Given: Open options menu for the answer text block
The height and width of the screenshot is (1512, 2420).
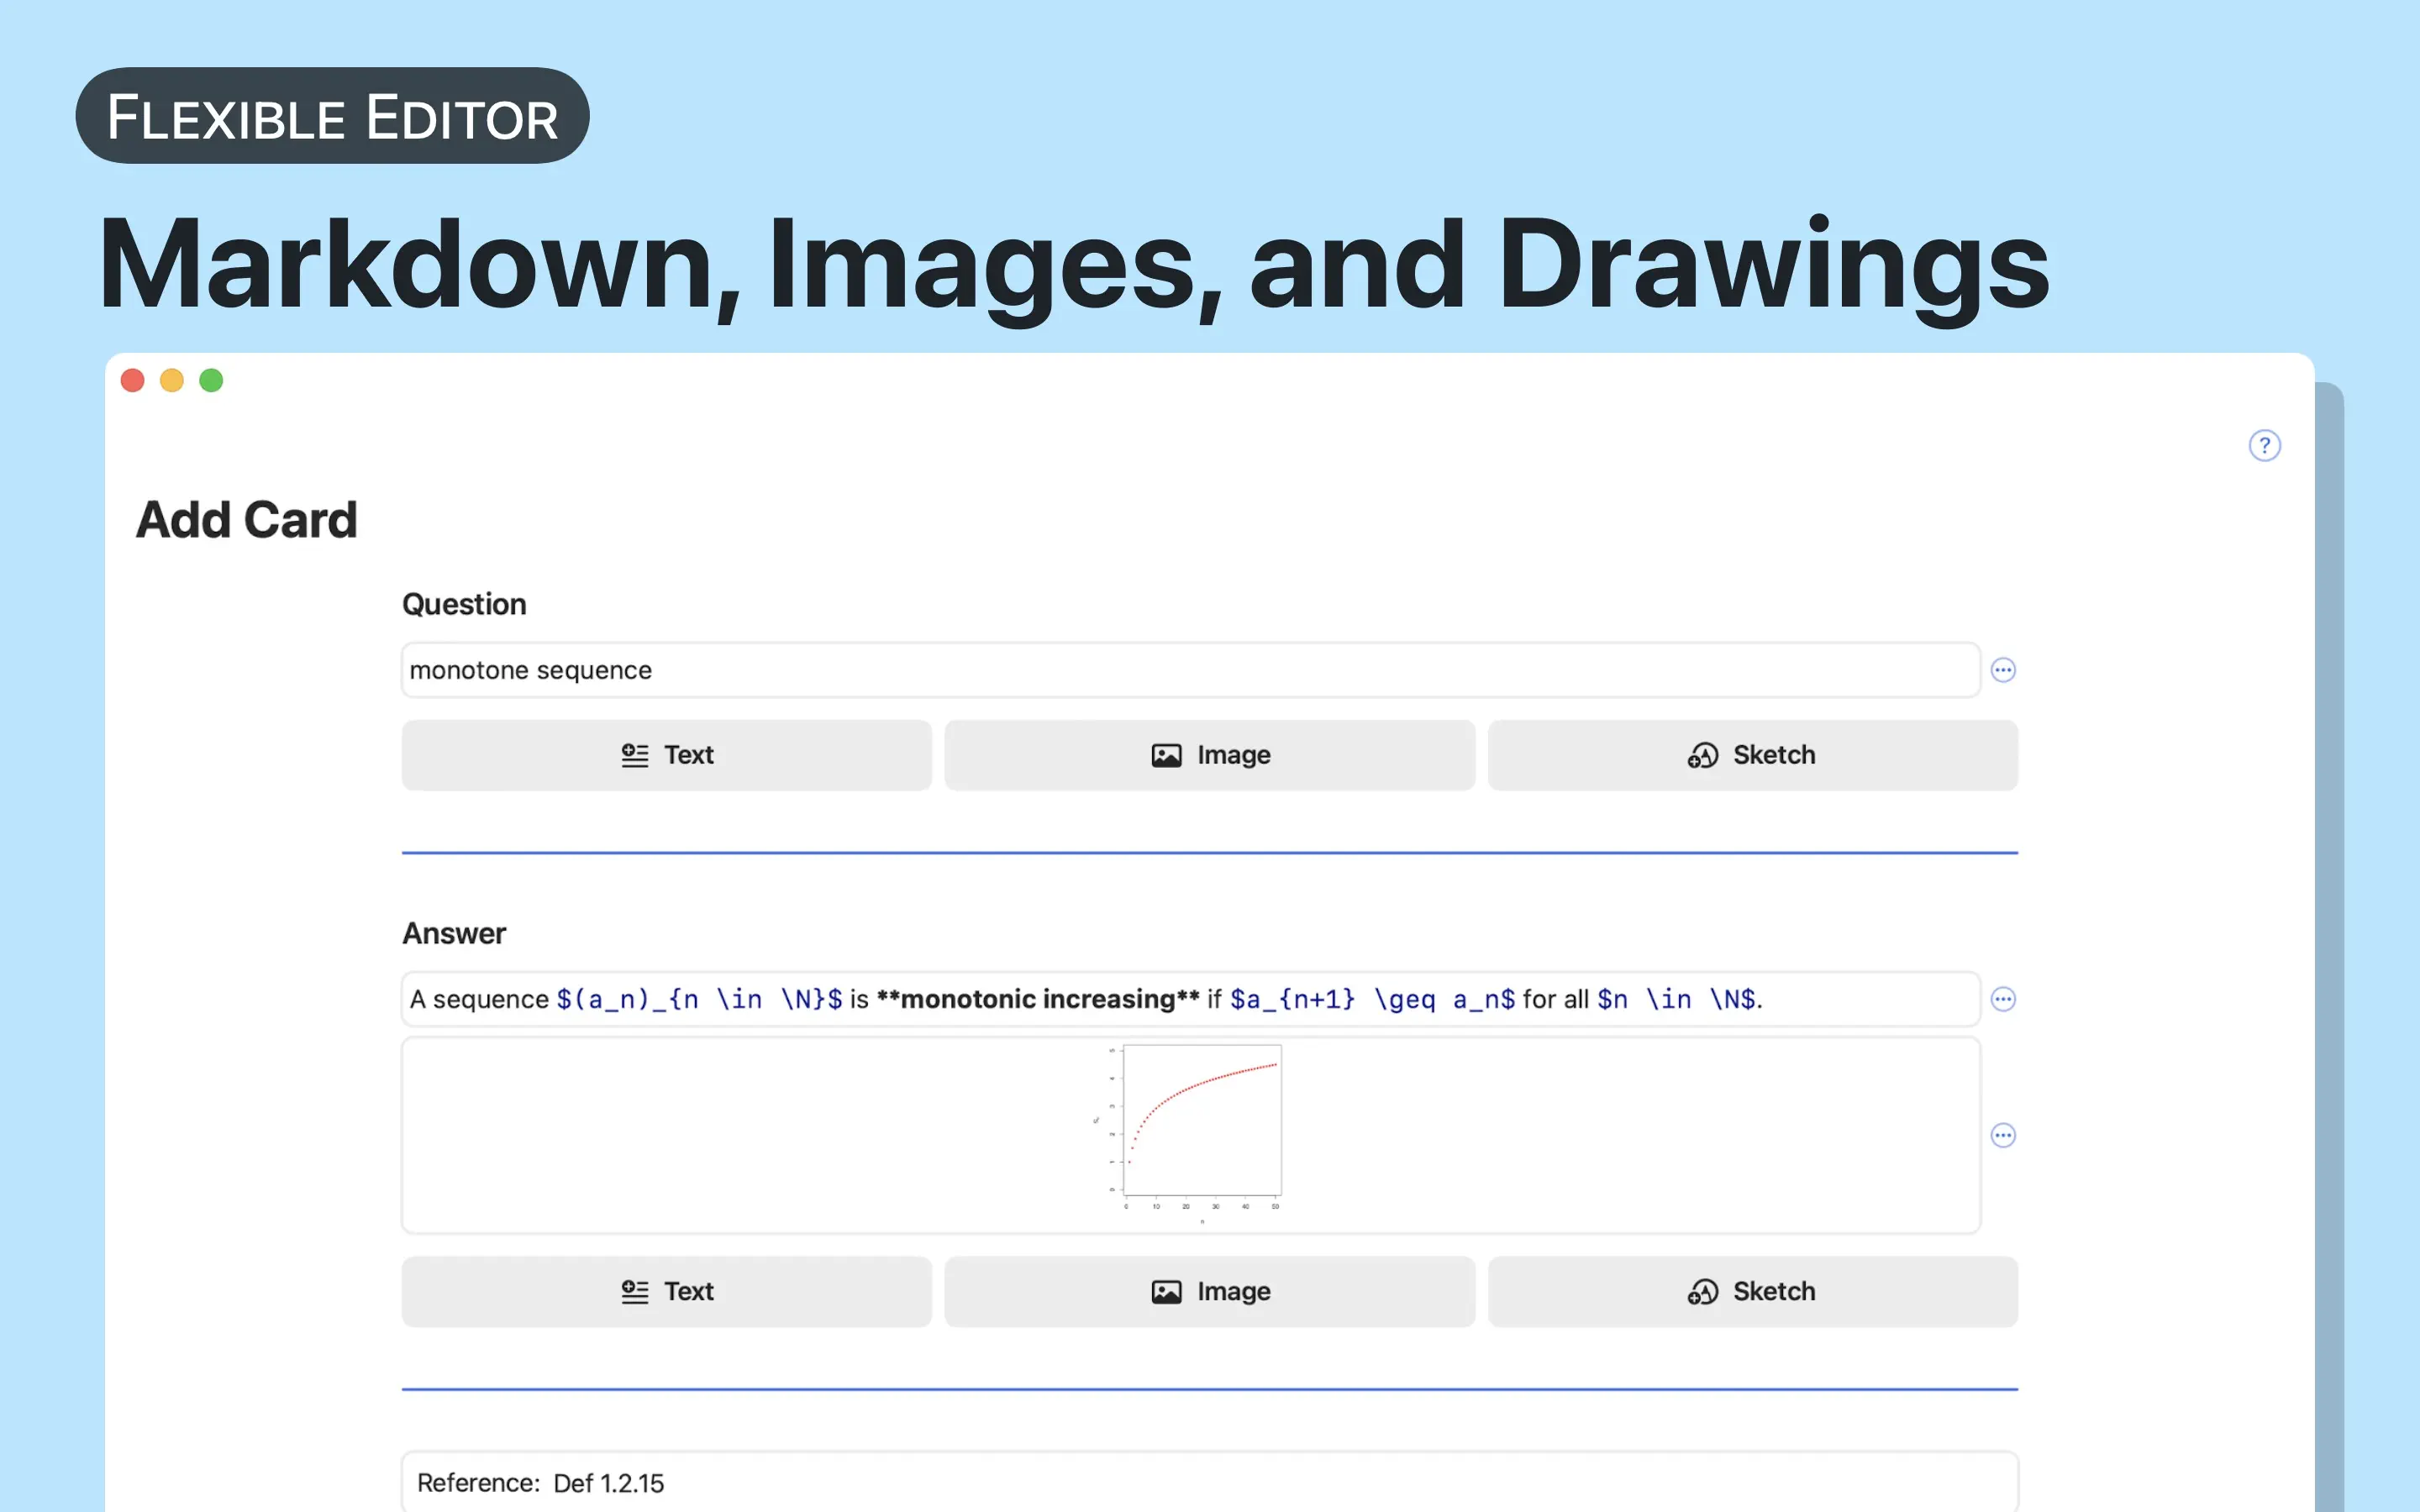Looking at the screenshot, I should (x=2002, y=999).
